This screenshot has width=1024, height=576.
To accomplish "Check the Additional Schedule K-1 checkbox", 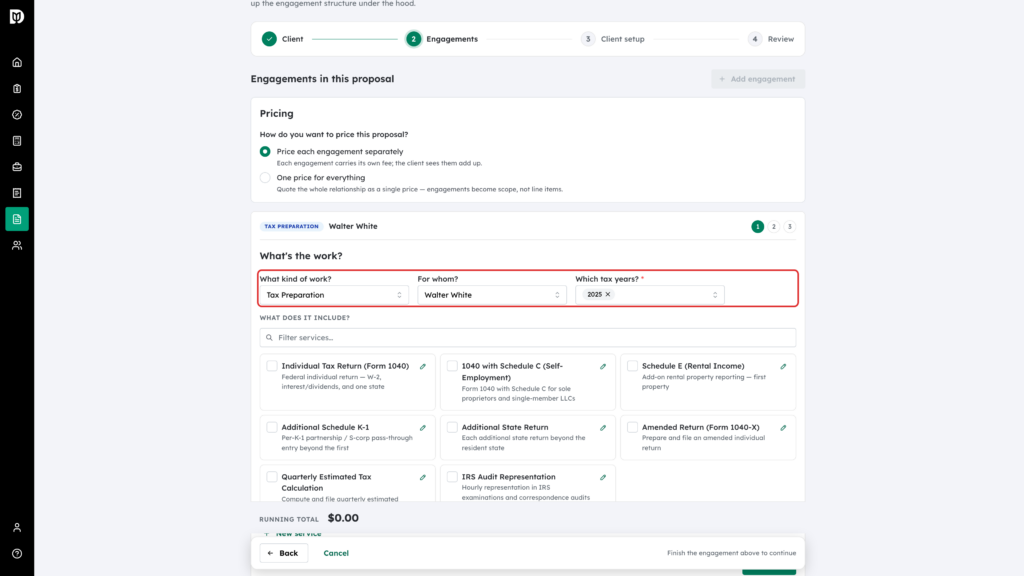I will (272, 427).
